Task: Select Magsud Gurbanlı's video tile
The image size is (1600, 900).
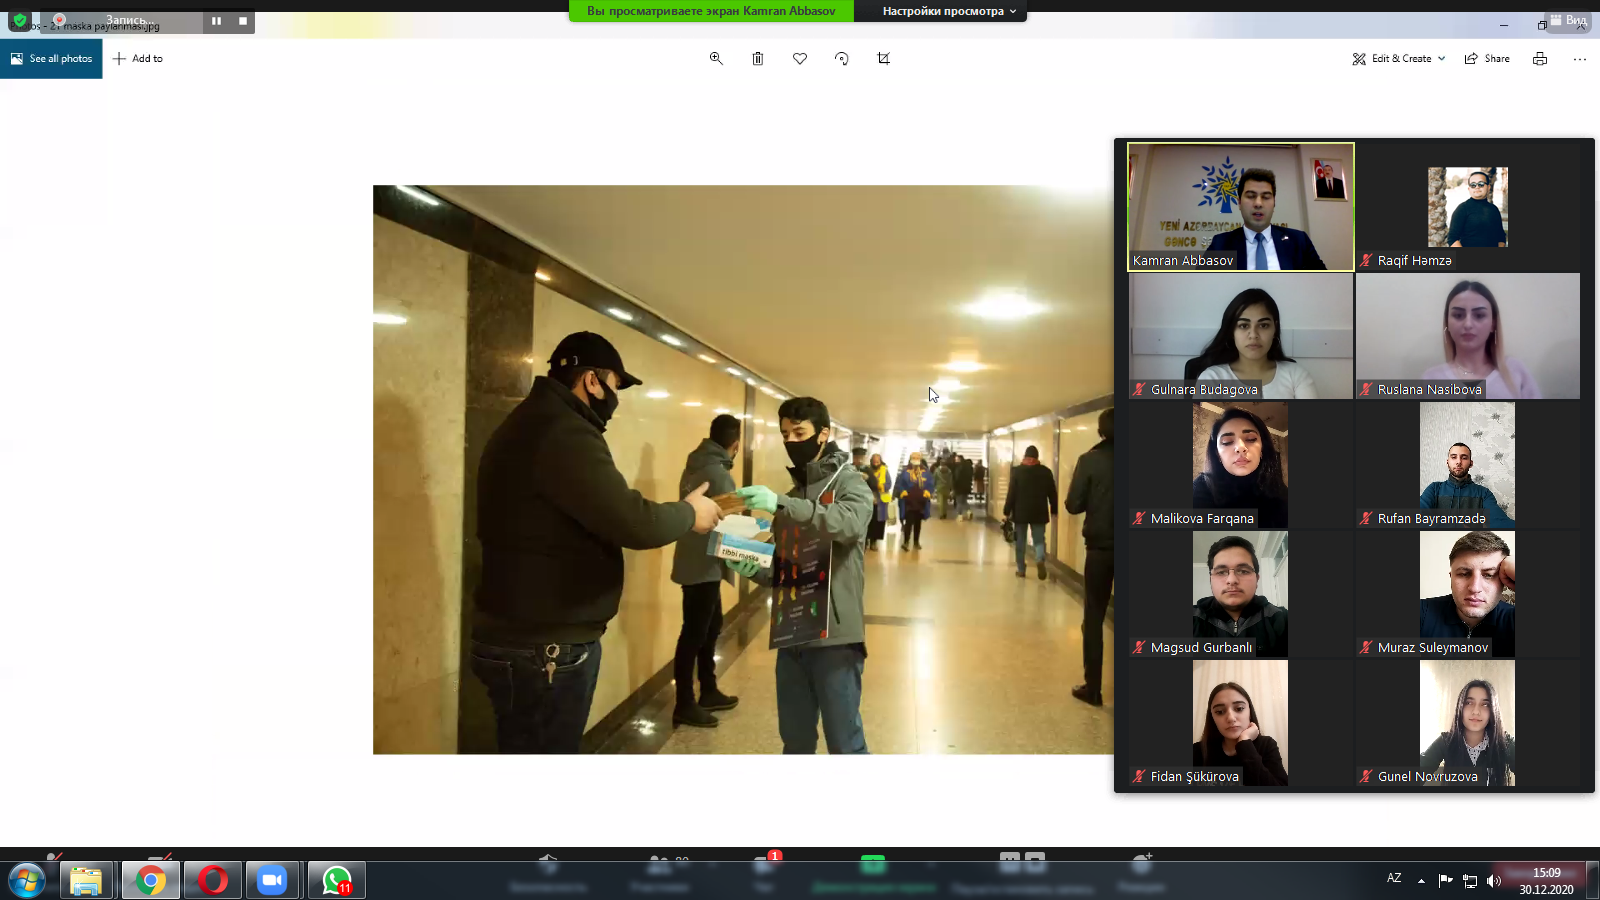Action: [x=1241, y=594]
